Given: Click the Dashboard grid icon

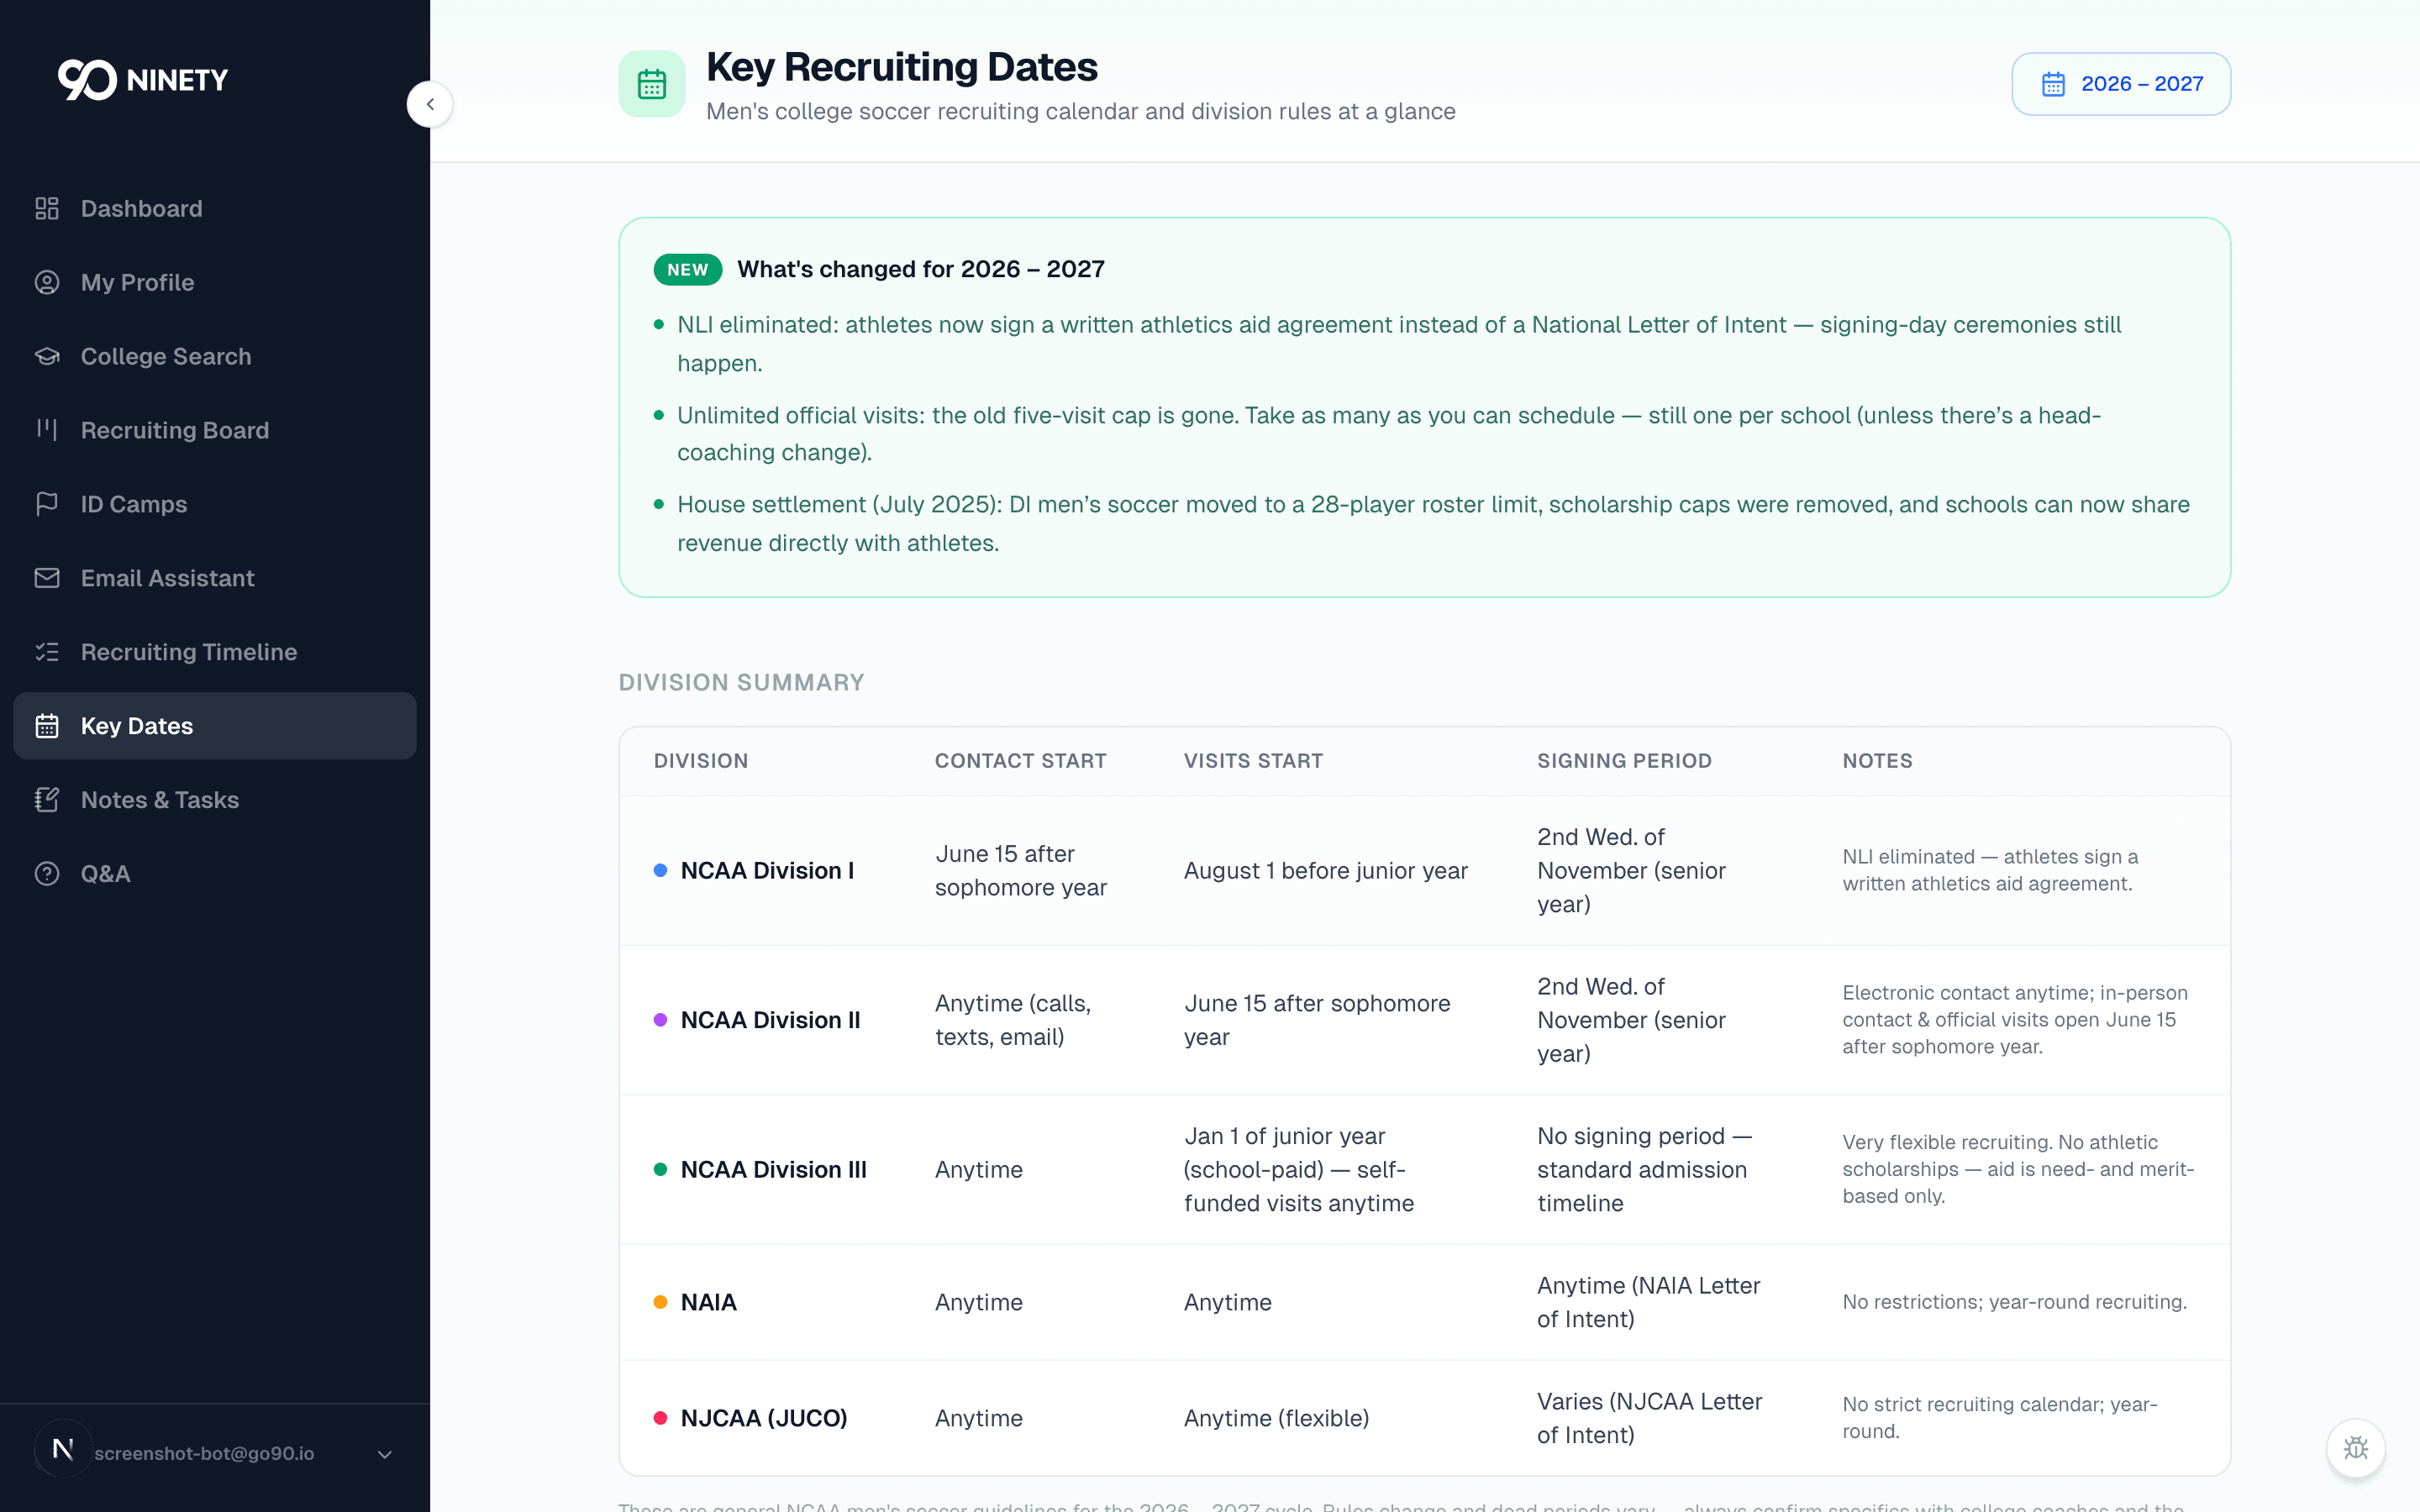Looking at the screenshot, I should pos(47,208).
